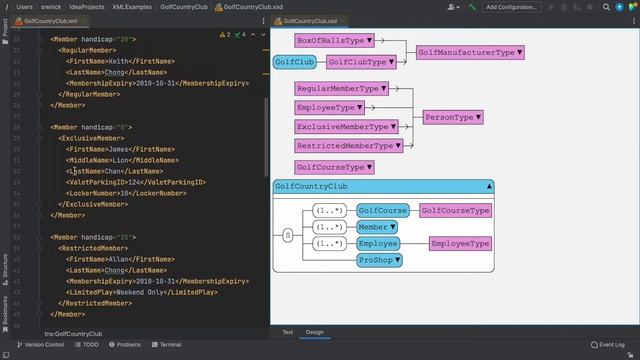Go to next highlighted error arrow
640x360 pixels.
(263, 35)
